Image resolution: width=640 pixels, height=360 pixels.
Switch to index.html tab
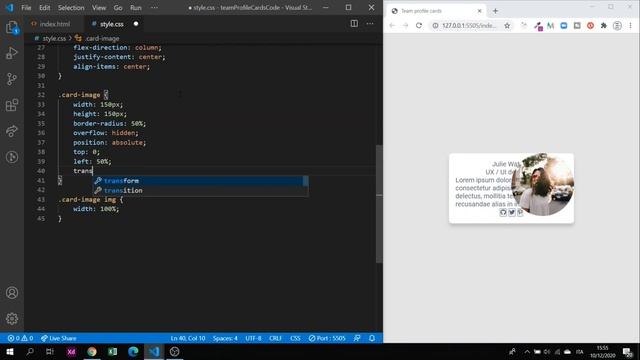tap(54, 24)
